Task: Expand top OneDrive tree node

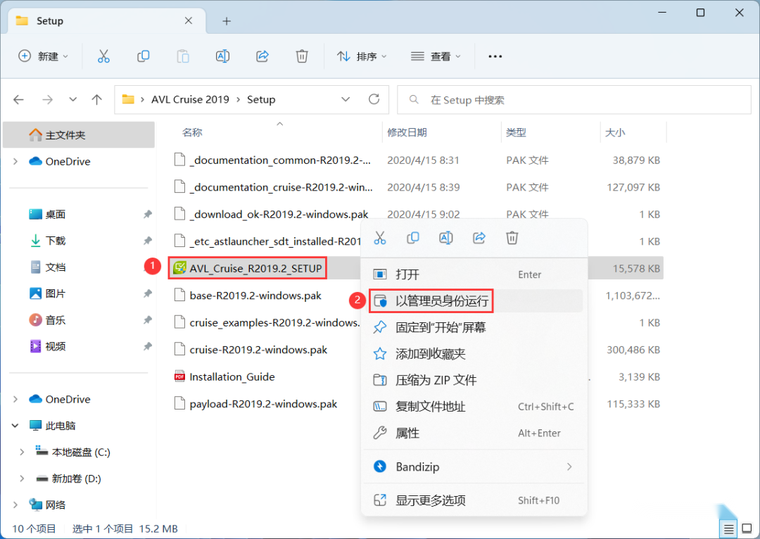Action: [15, 161]
